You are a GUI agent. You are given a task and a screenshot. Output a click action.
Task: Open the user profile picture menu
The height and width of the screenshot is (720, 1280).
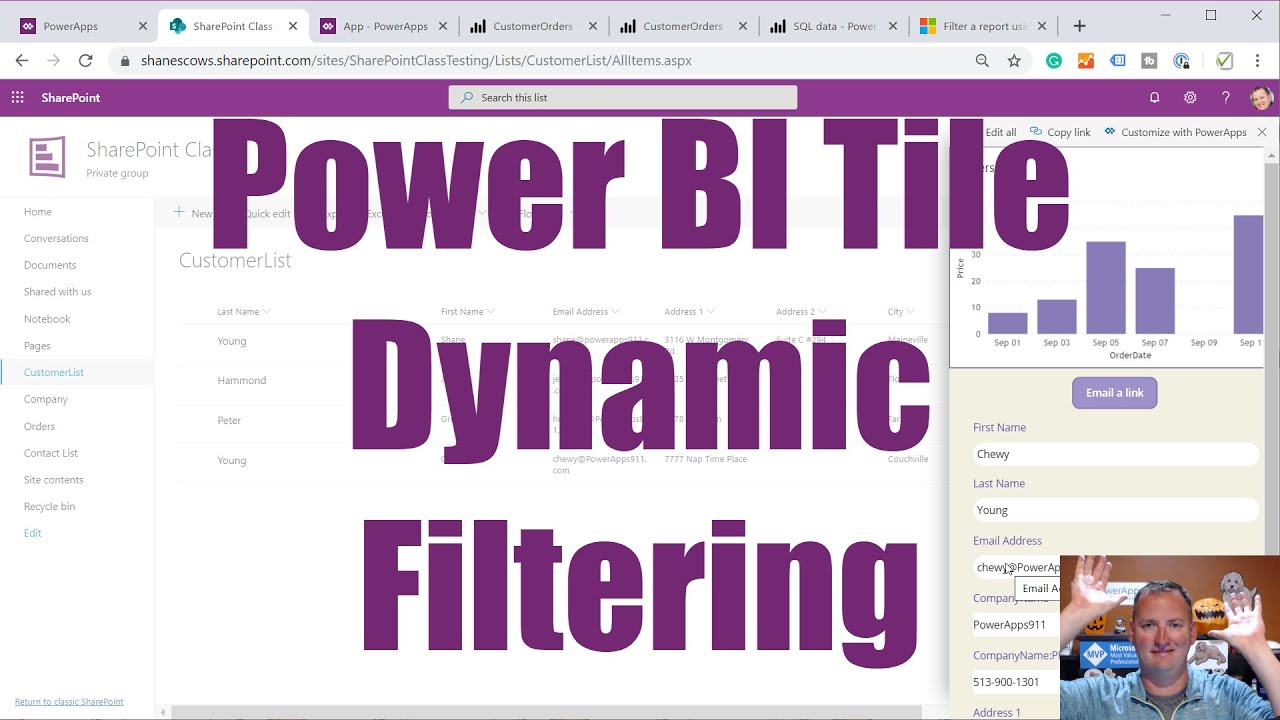pos(1260,97)
